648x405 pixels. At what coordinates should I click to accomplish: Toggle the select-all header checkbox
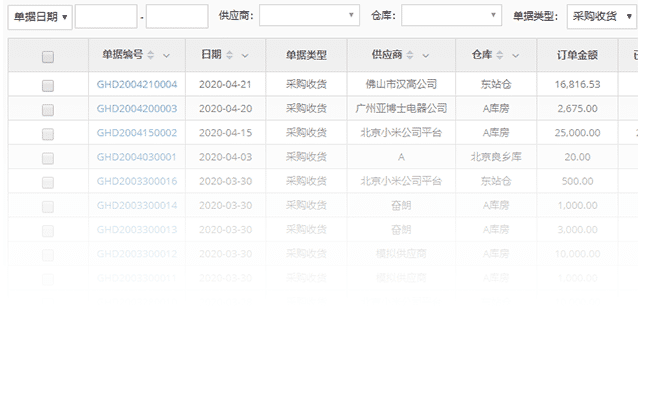(48, 57)
